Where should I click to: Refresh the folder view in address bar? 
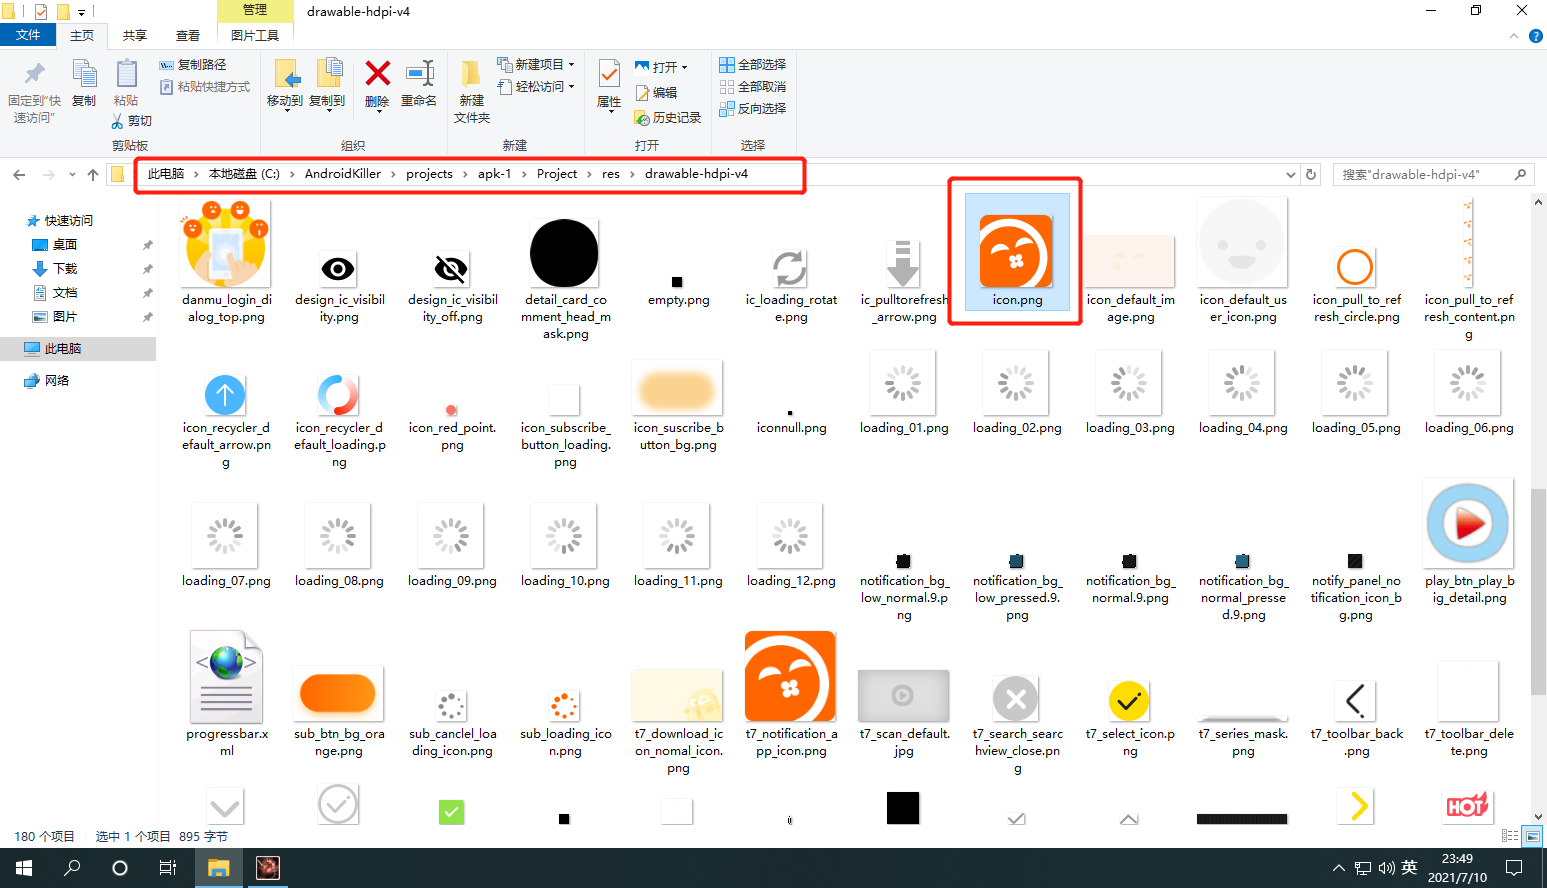tap(1311, 174)
